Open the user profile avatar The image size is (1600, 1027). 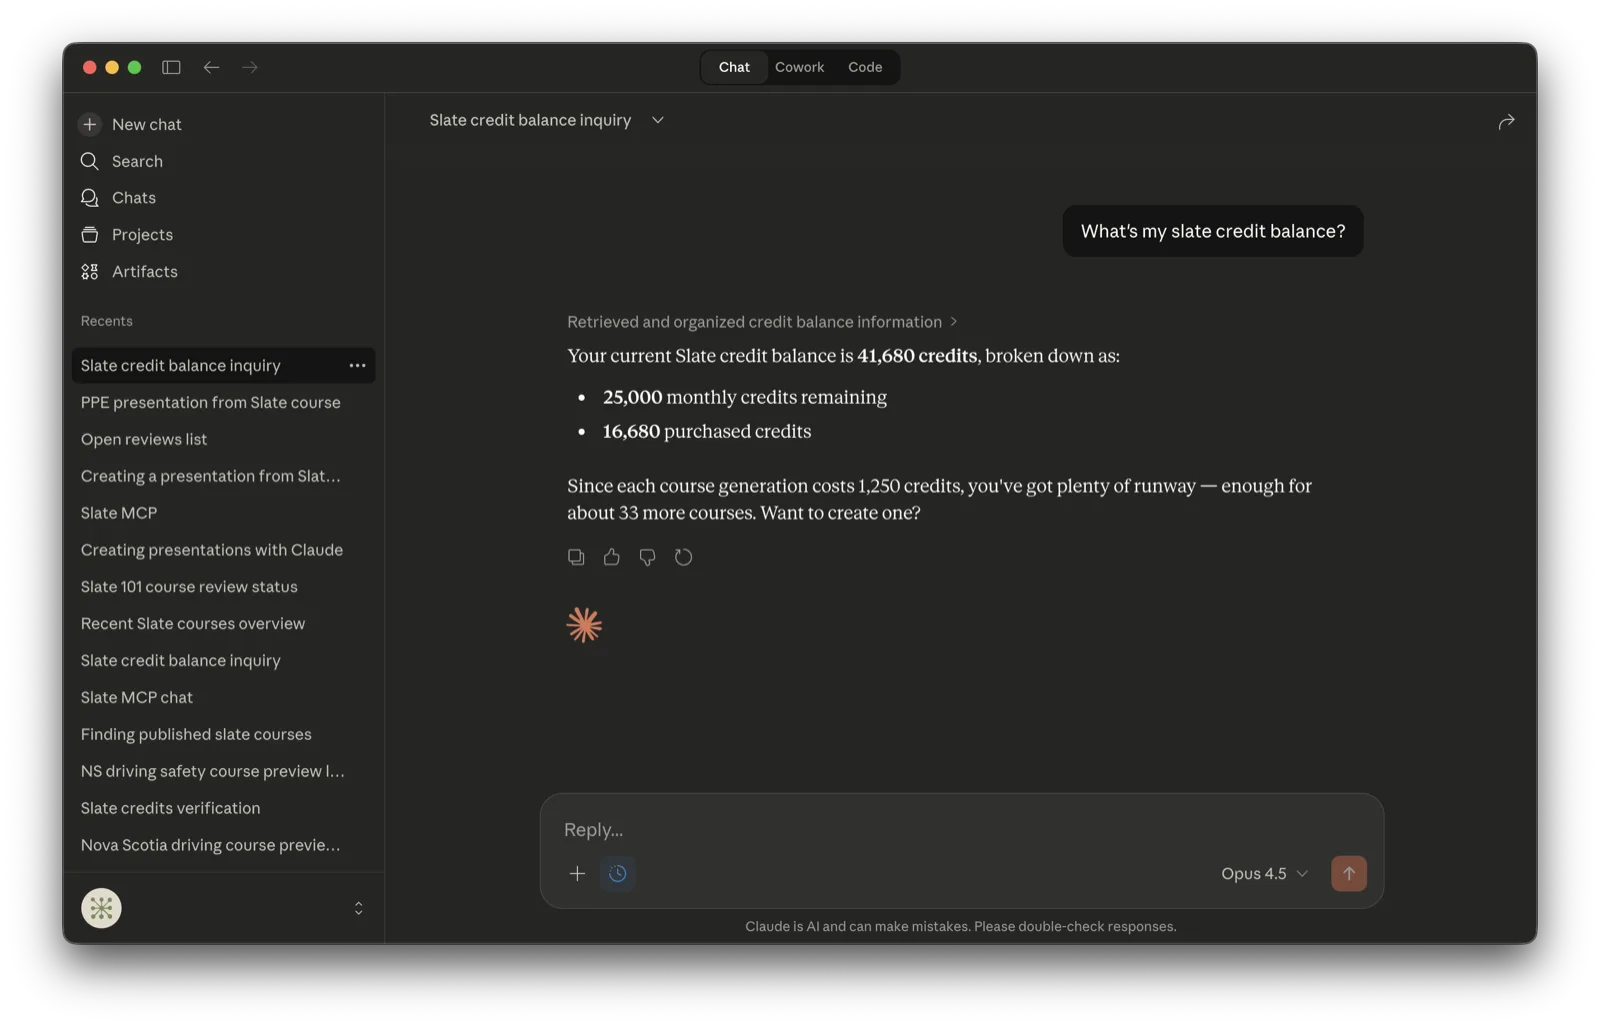[101, 908]
